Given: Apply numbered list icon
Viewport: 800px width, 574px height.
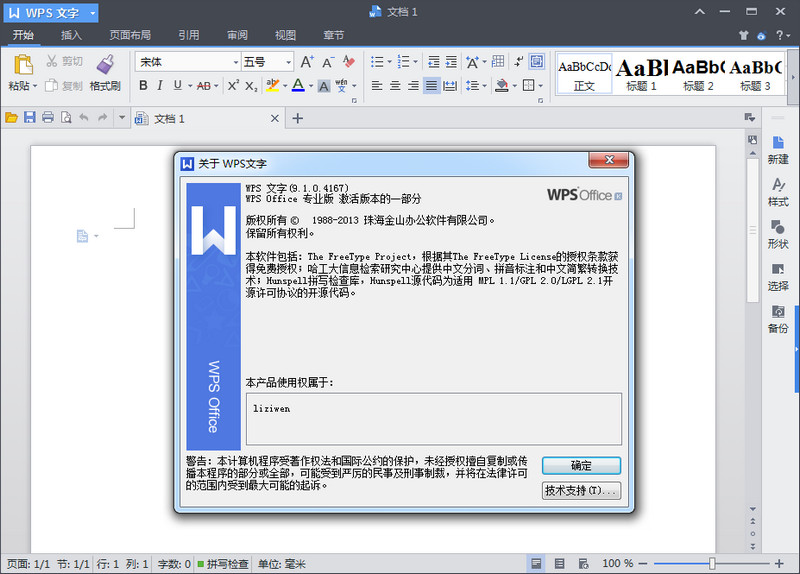Looking at the screenshot, I should (x=403, y=62).
